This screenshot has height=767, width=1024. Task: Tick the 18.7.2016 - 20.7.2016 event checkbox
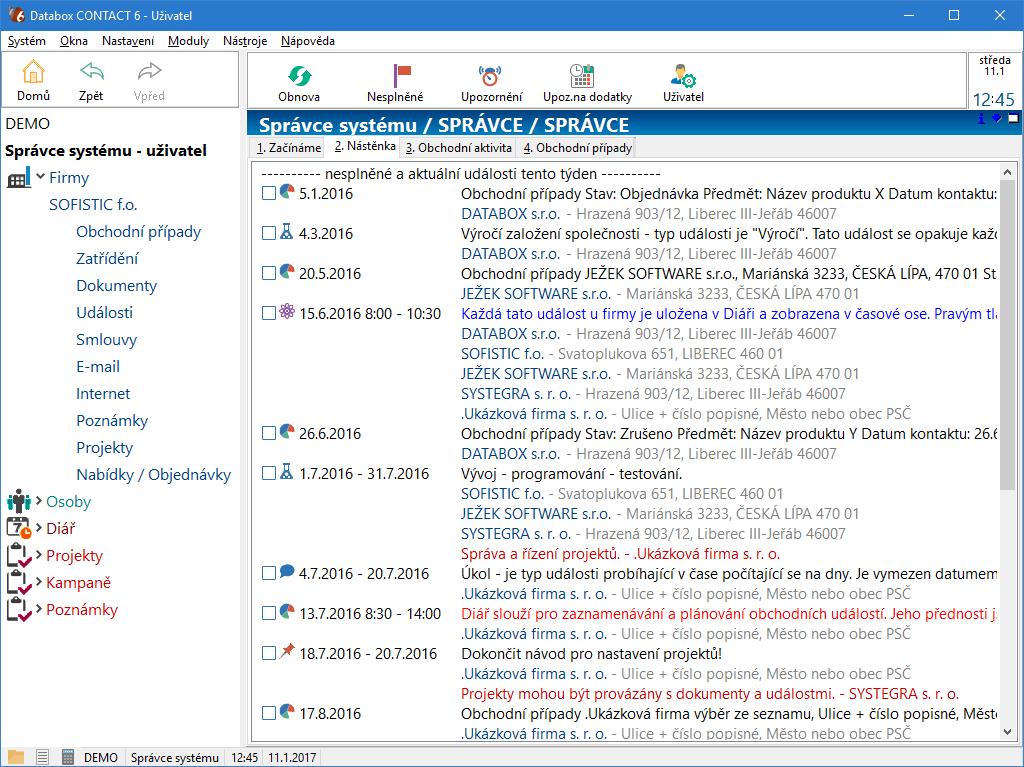[268, 653]
